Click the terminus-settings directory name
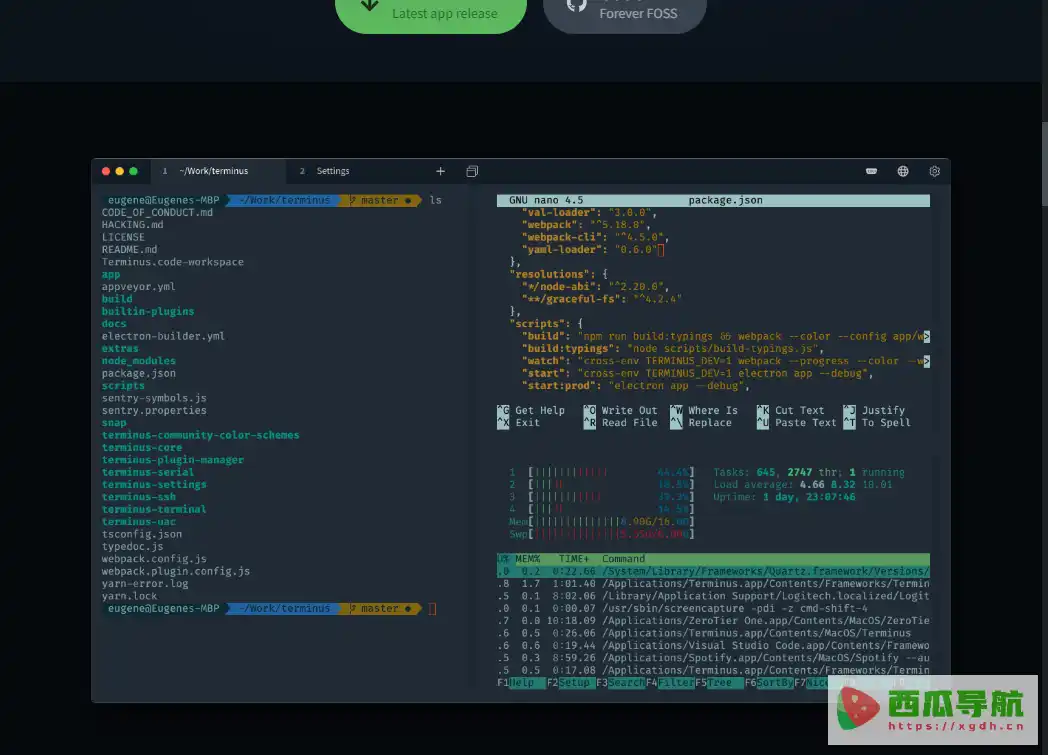 [154, 484]
